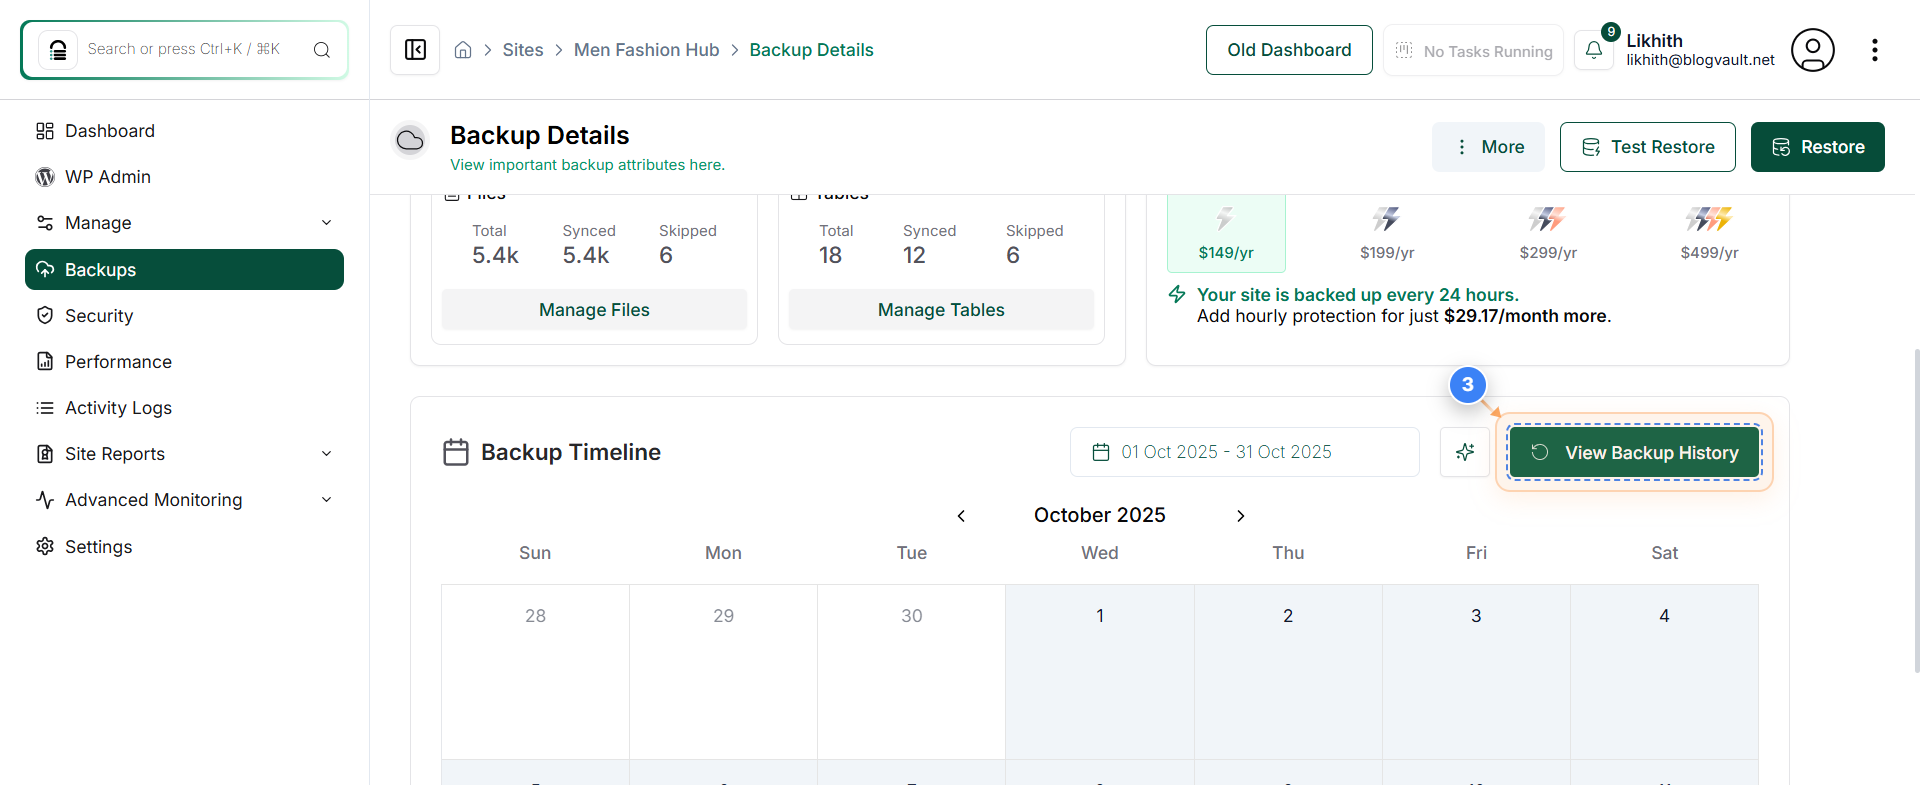The image size is (1920, 785).
Task: Open Security in the sidebar
Action: point(184,316)
